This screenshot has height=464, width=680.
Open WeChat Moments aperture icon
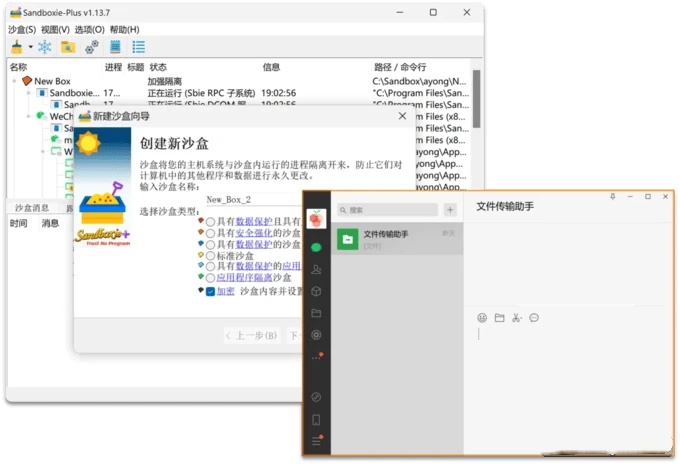316,335
